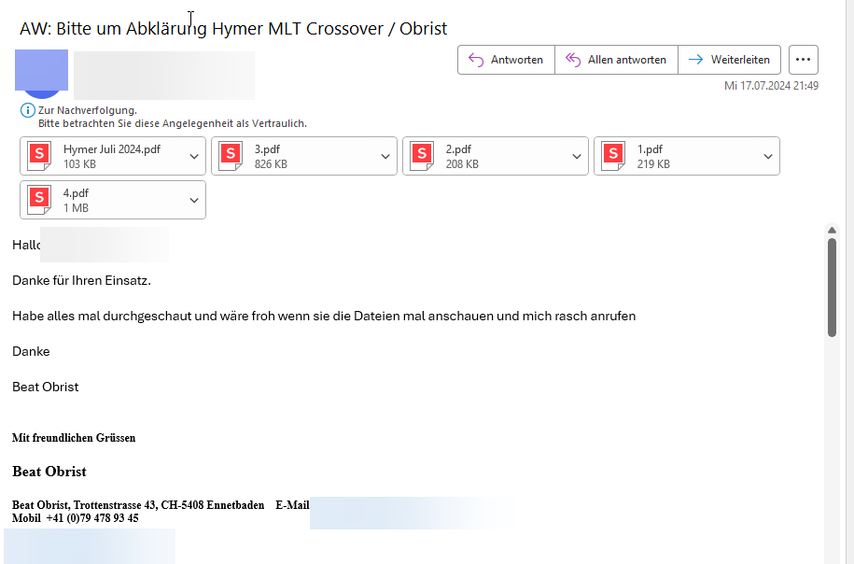Click the email subject line title
854x564 pixels.
tap(233, 28)
